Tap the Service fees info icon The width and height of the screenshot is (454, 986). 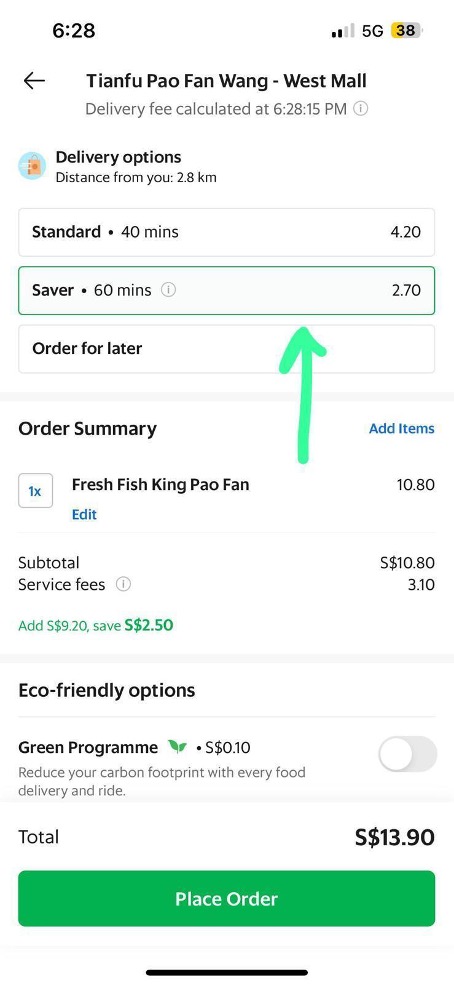pos(123,585)
